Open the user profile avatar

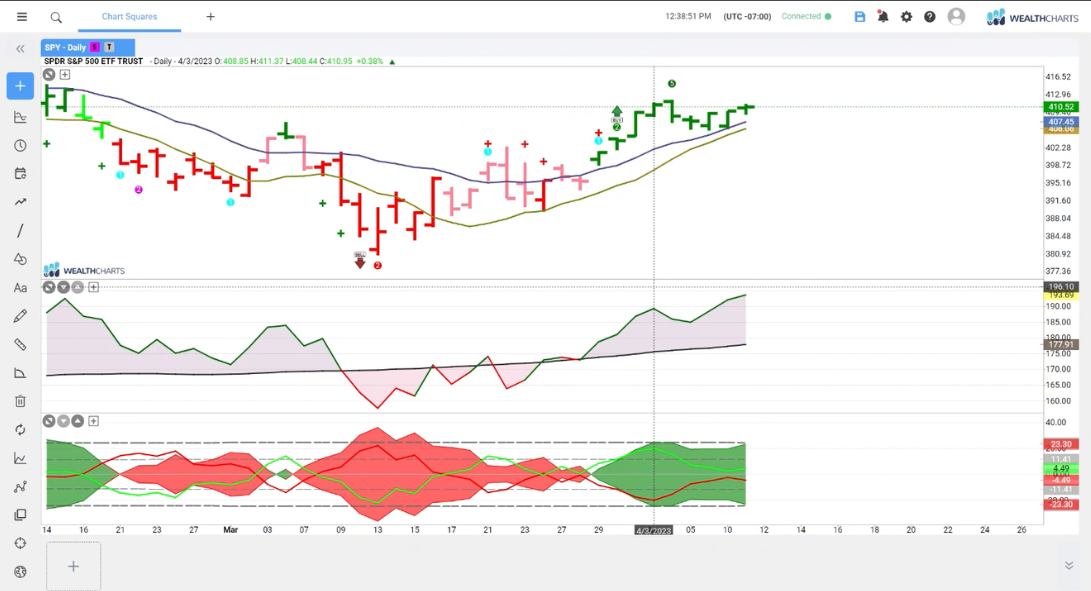pos(957,16)
